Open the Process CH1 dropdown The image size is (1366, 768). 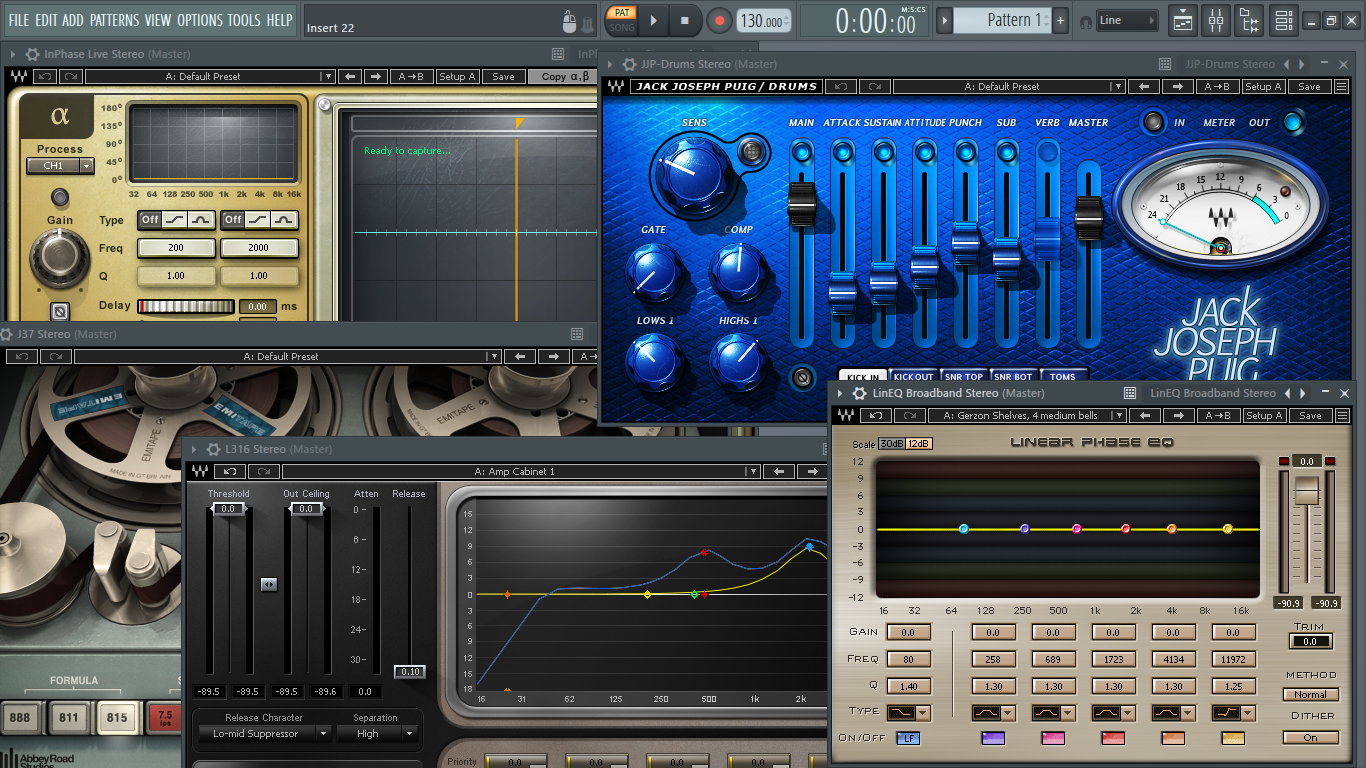coord(60,166)
